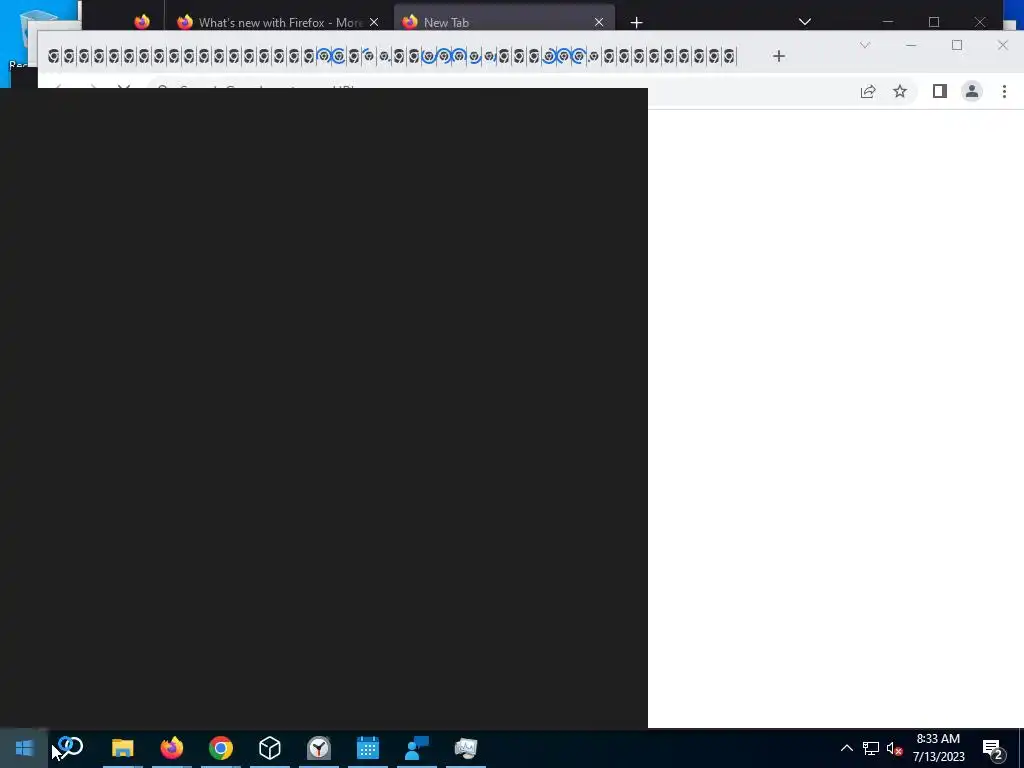This screenshot has height=768, width=1024.
Task: Select the Firefox "New Tab" tab
Action: click(x=504, y=22)
